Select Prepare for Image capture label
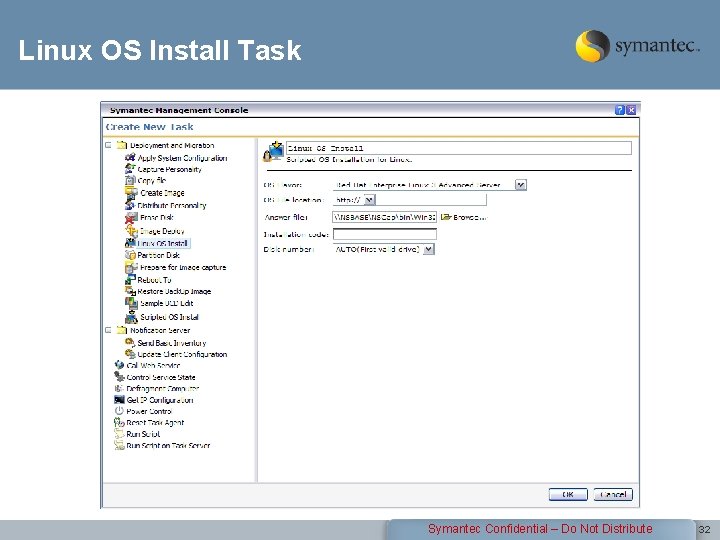The image size is (720, 540). pyautogui.click(x=183, y=267)
